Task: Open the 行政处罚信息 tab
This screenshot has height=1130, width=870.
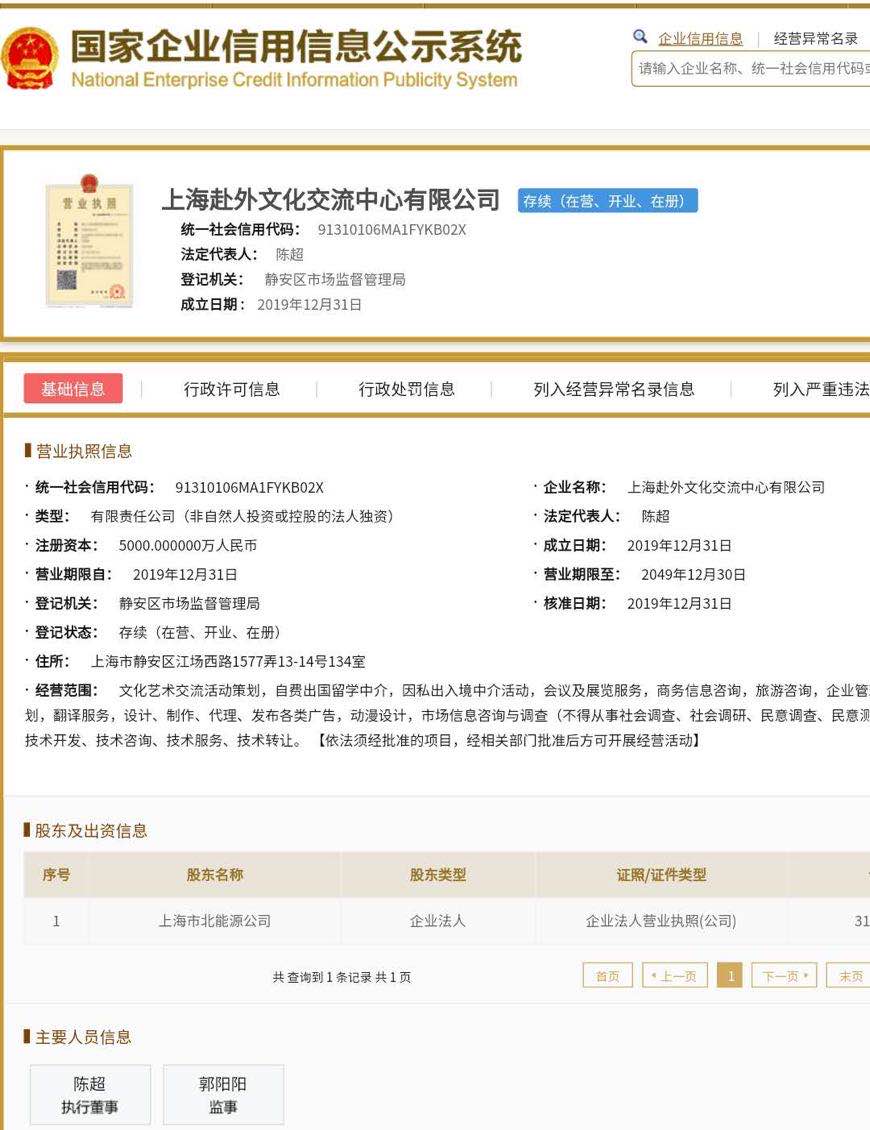Action: point(407,389)
